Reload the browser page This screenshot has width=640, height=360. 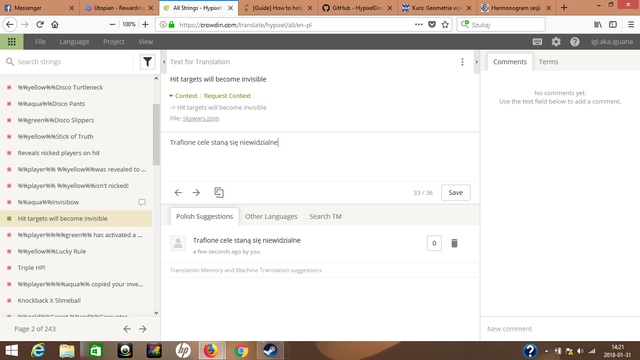(x=40, y=24)
